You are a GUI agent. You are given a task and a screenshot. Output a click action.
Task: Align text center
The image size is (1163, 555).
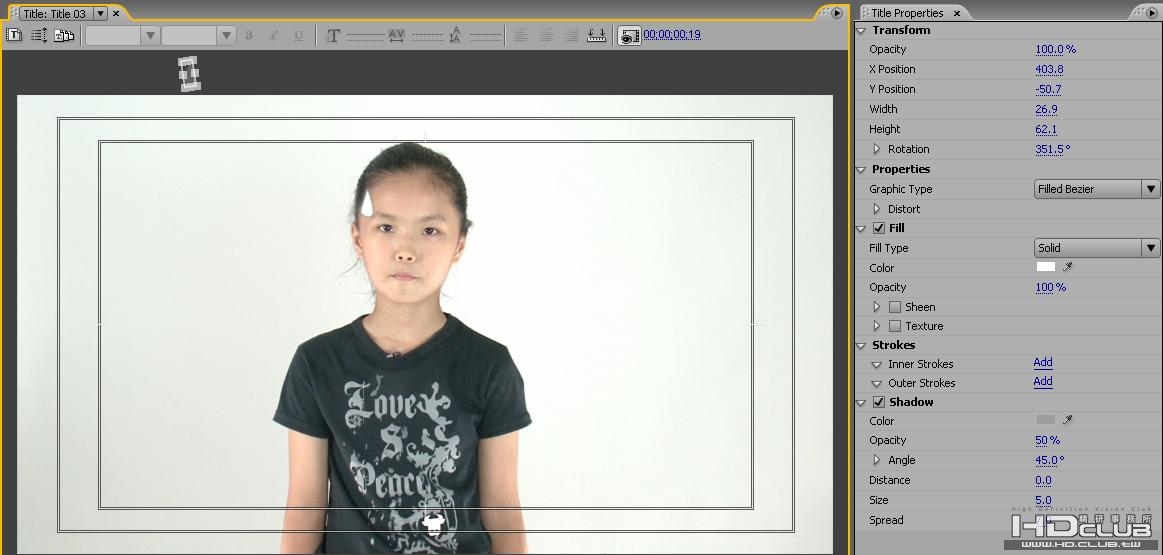click(546, 35)
